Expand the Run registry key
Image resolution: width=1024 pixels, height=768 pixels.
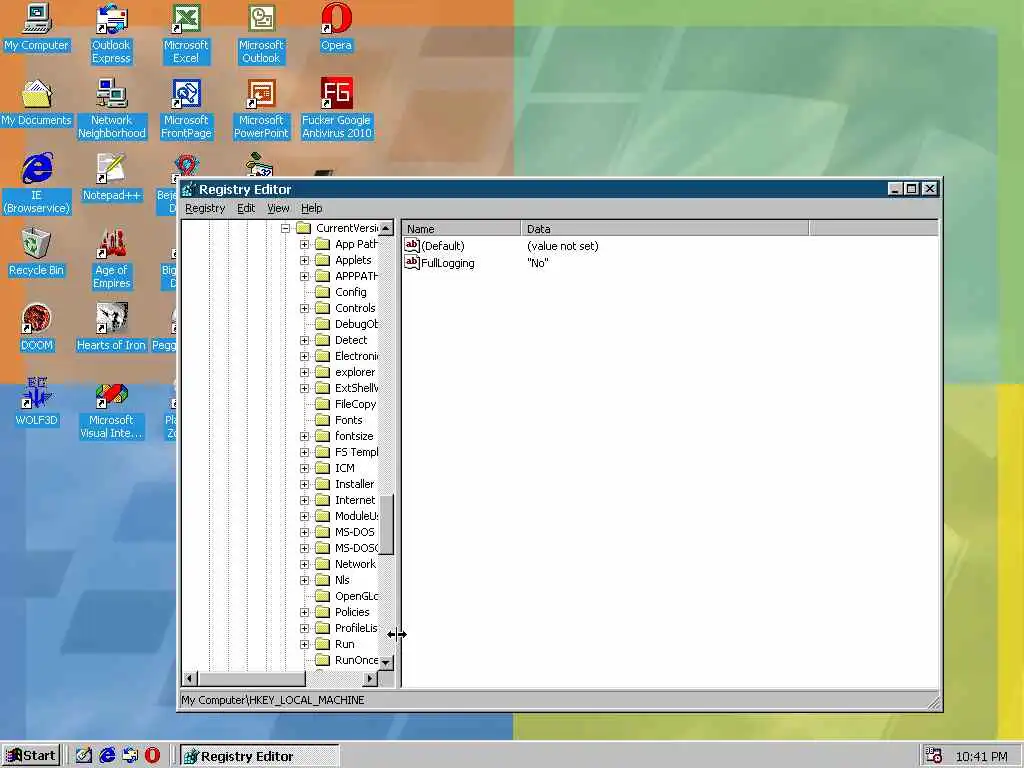pos(304,644)
